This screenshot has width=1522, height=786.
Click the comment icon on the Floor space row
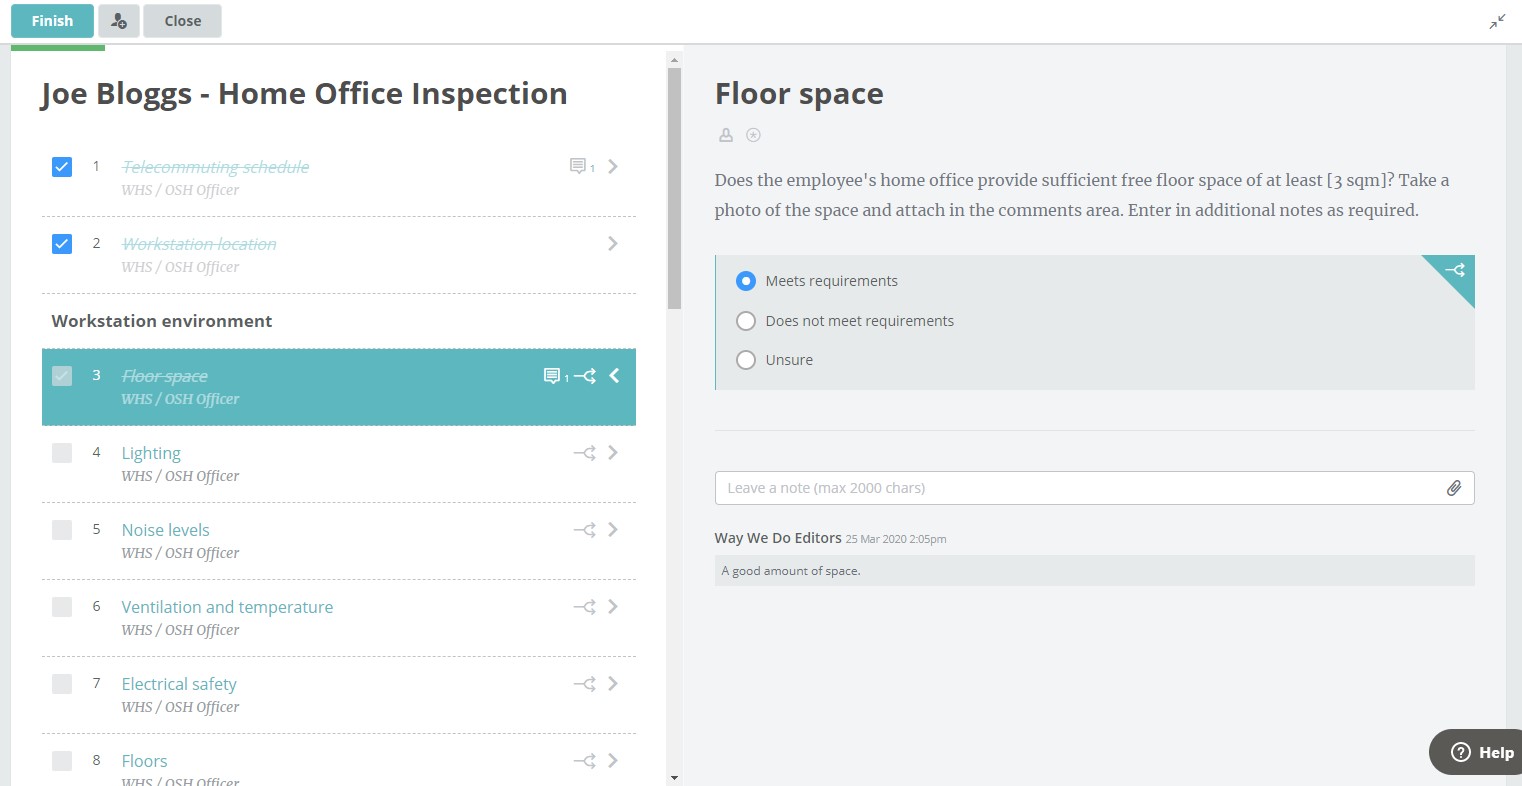tap(552, 375)
